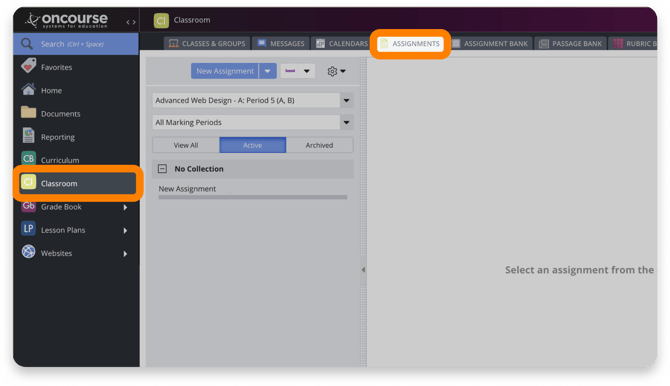This screenshot has height=386, width=670.
Task: Open the purple line color dropdown
Action: [297, 71]
